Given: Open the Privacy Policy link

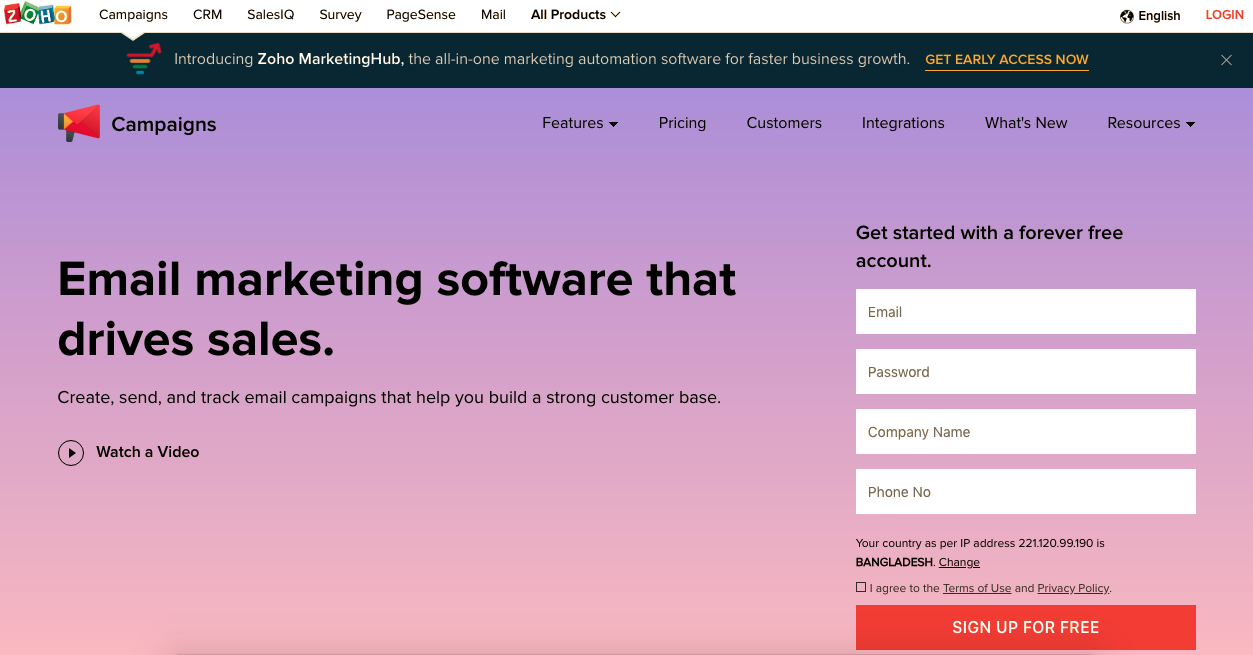Looking at the screenshot, I should click(x=1073, y=588).
